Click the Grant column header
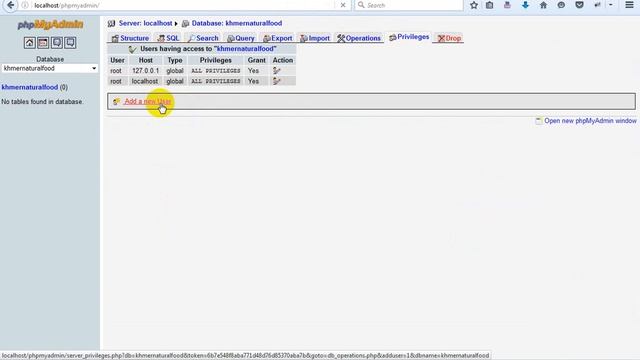 (x=256, y=60)
